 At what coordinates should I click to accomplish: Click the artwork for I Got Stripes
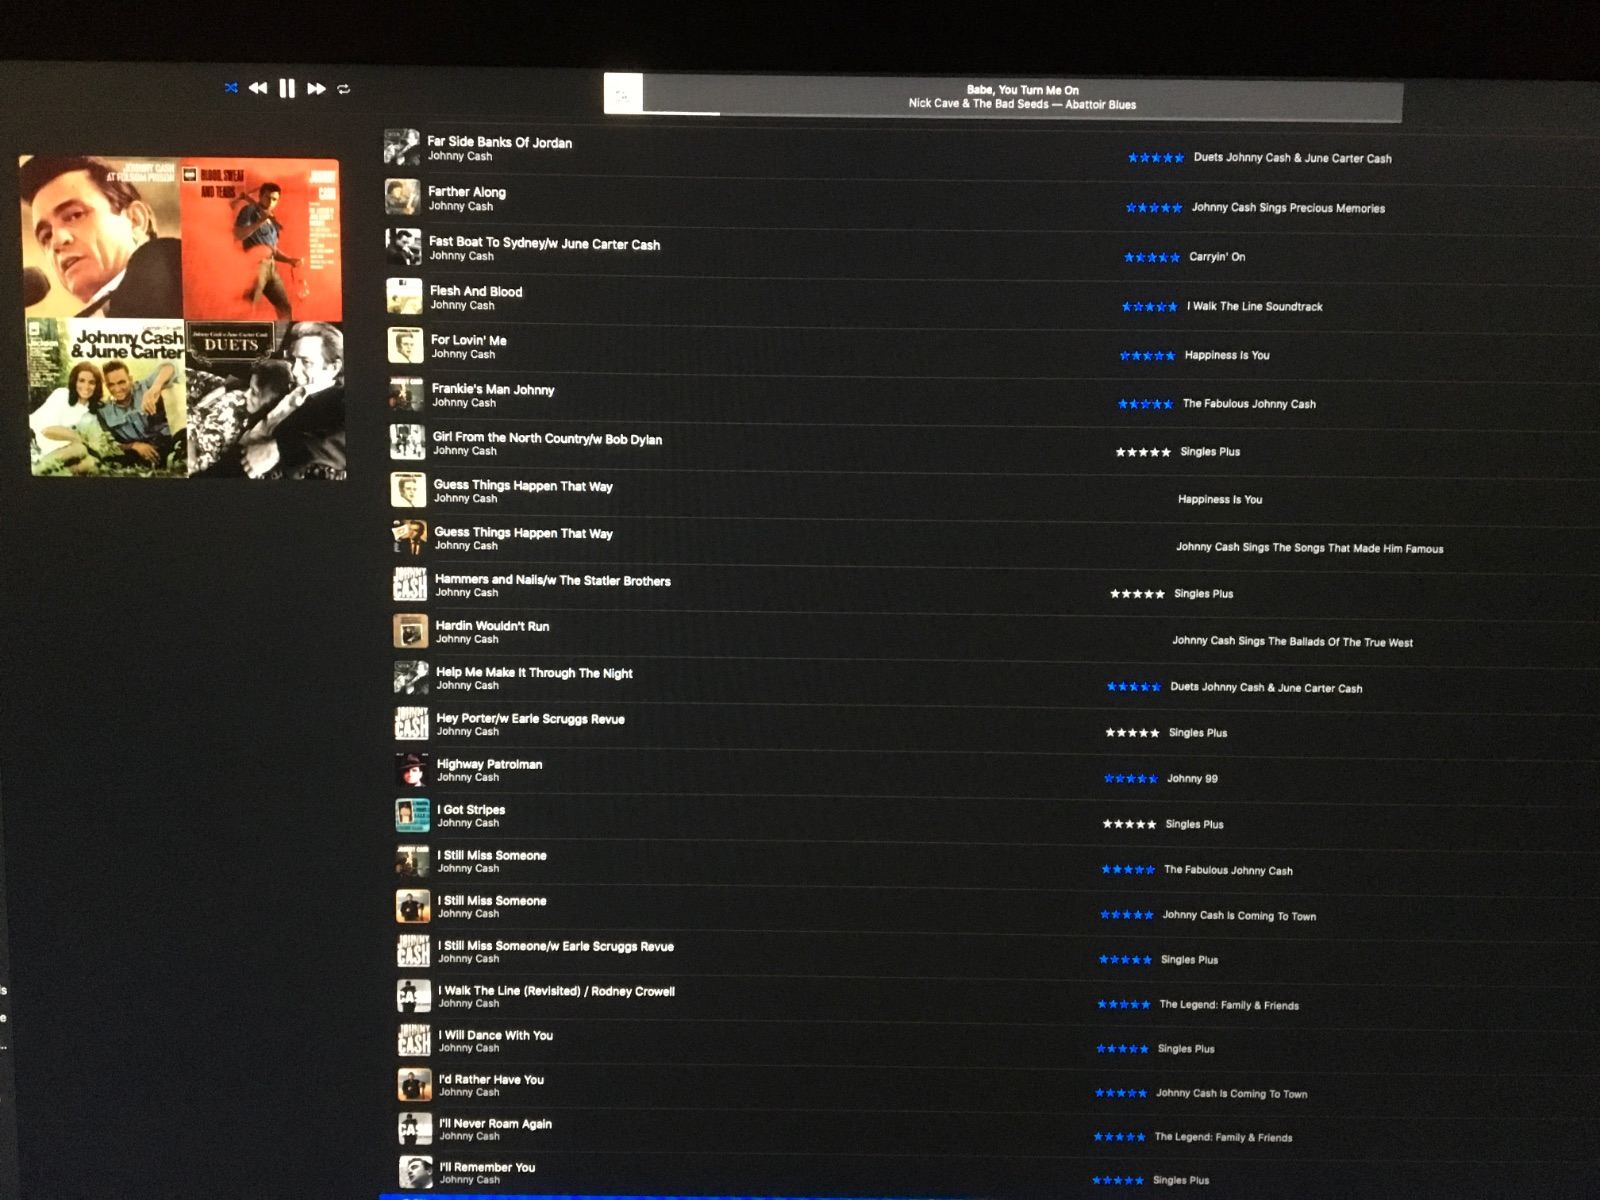pyautogui.click(x=414, y=815)
